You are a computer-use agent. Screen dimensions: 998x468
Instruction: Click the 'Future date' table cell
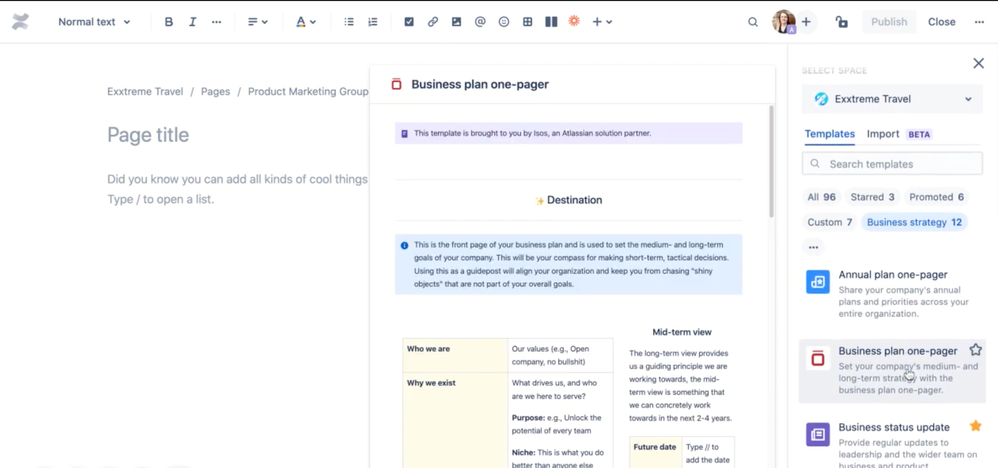click(655, 453)
